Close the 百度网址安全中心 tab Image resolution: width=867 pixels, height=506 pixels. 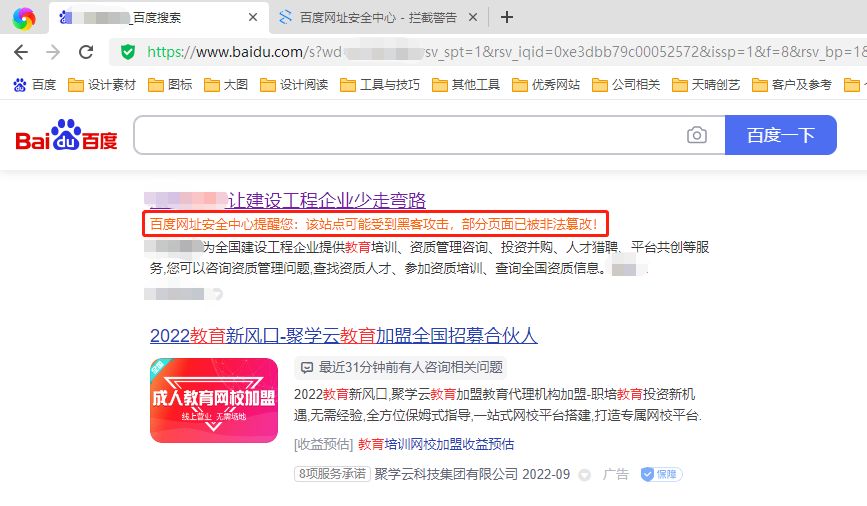(472, 17)
